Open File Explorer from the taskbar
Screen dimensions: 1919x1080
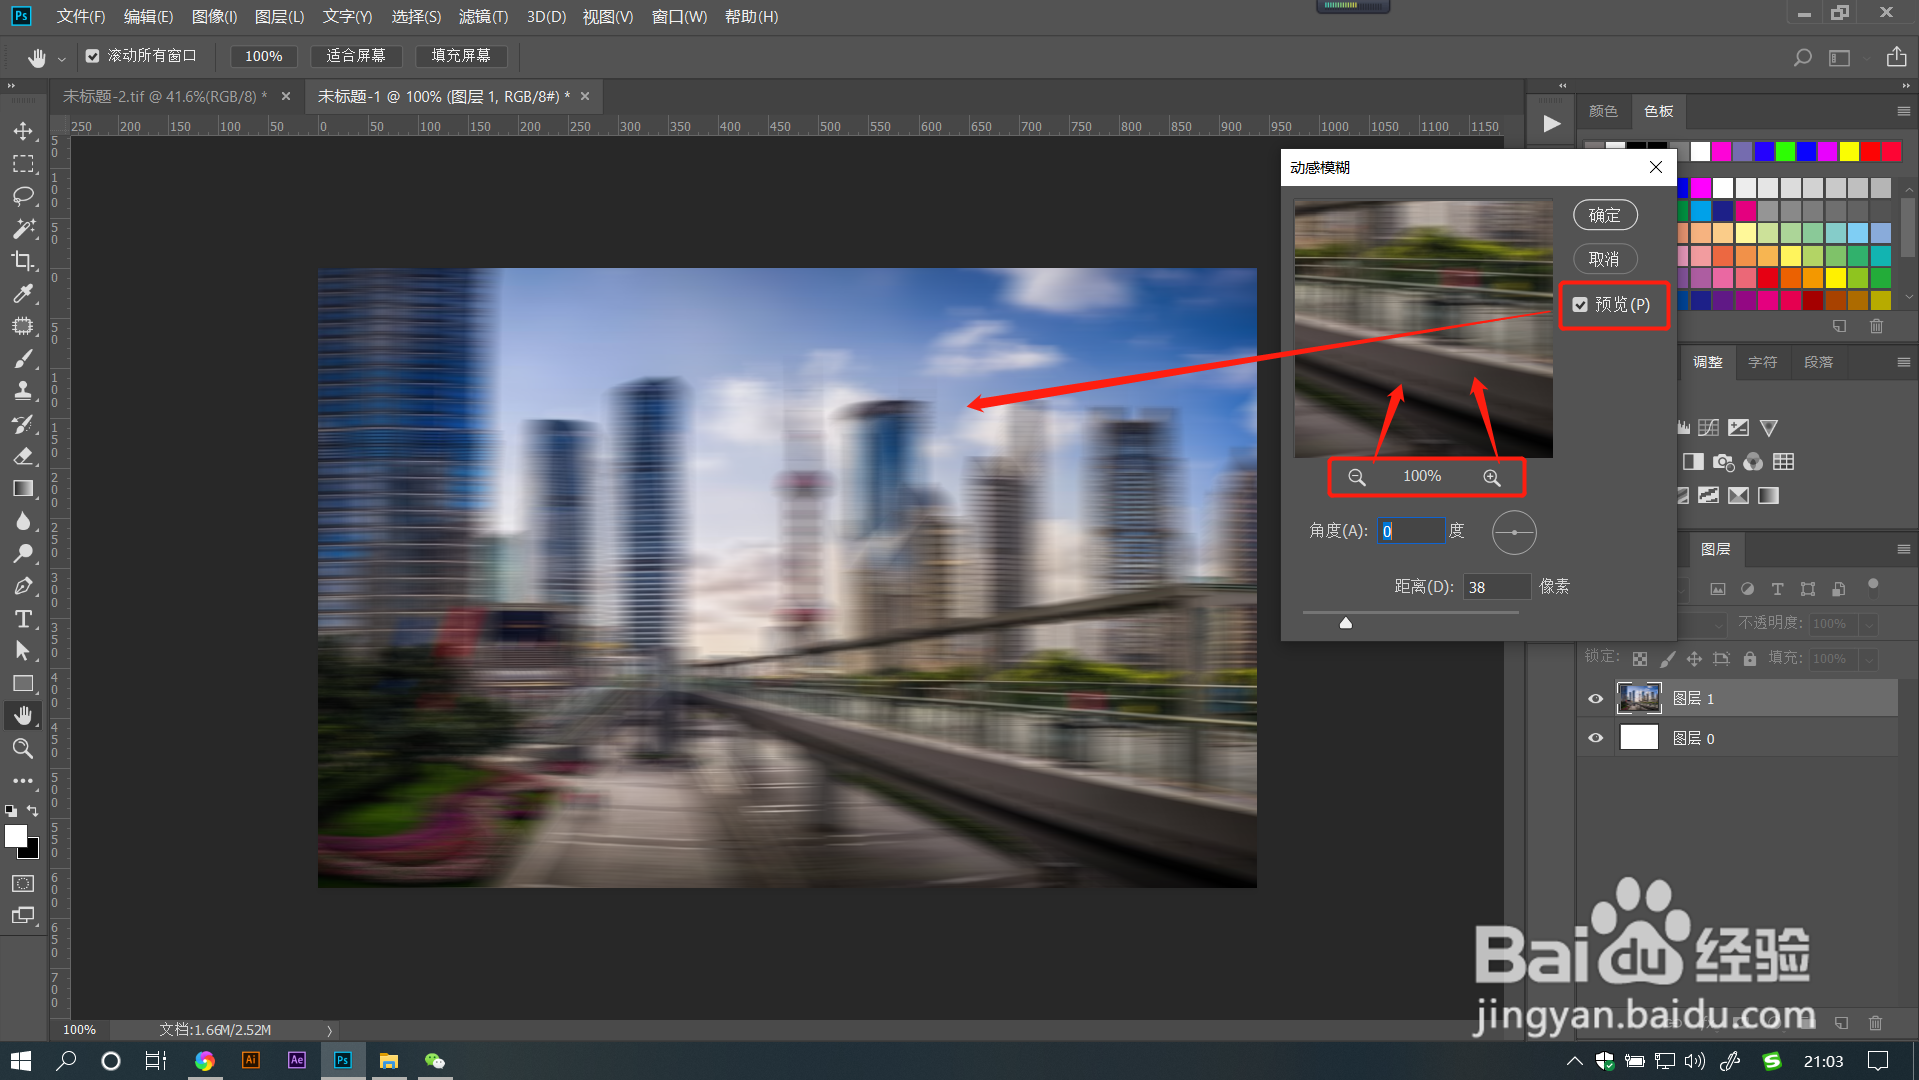coord(388,1061)
